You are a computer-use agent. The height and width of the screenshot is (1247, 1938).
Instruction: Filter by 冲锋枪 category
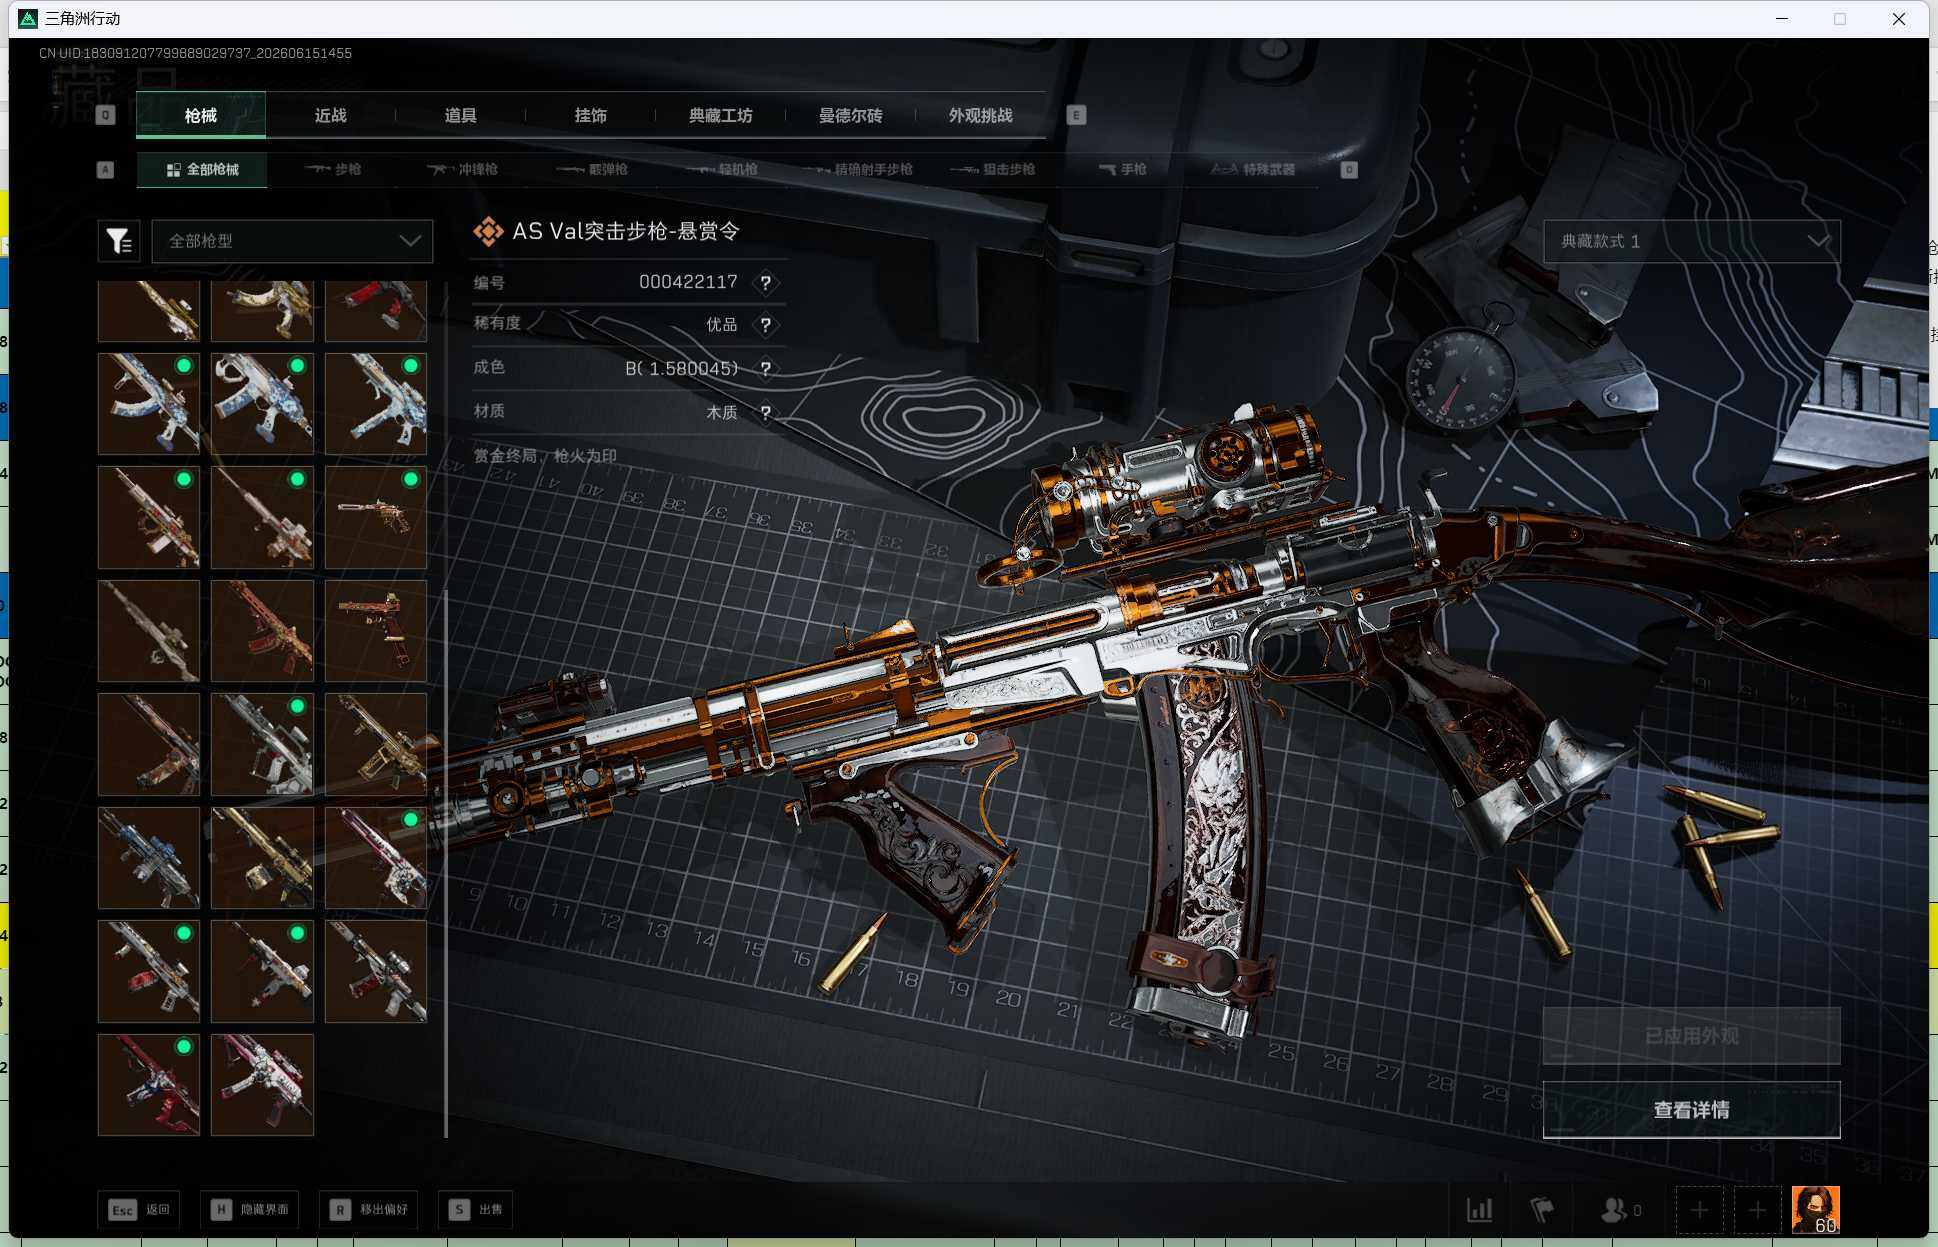pos(462,170)
